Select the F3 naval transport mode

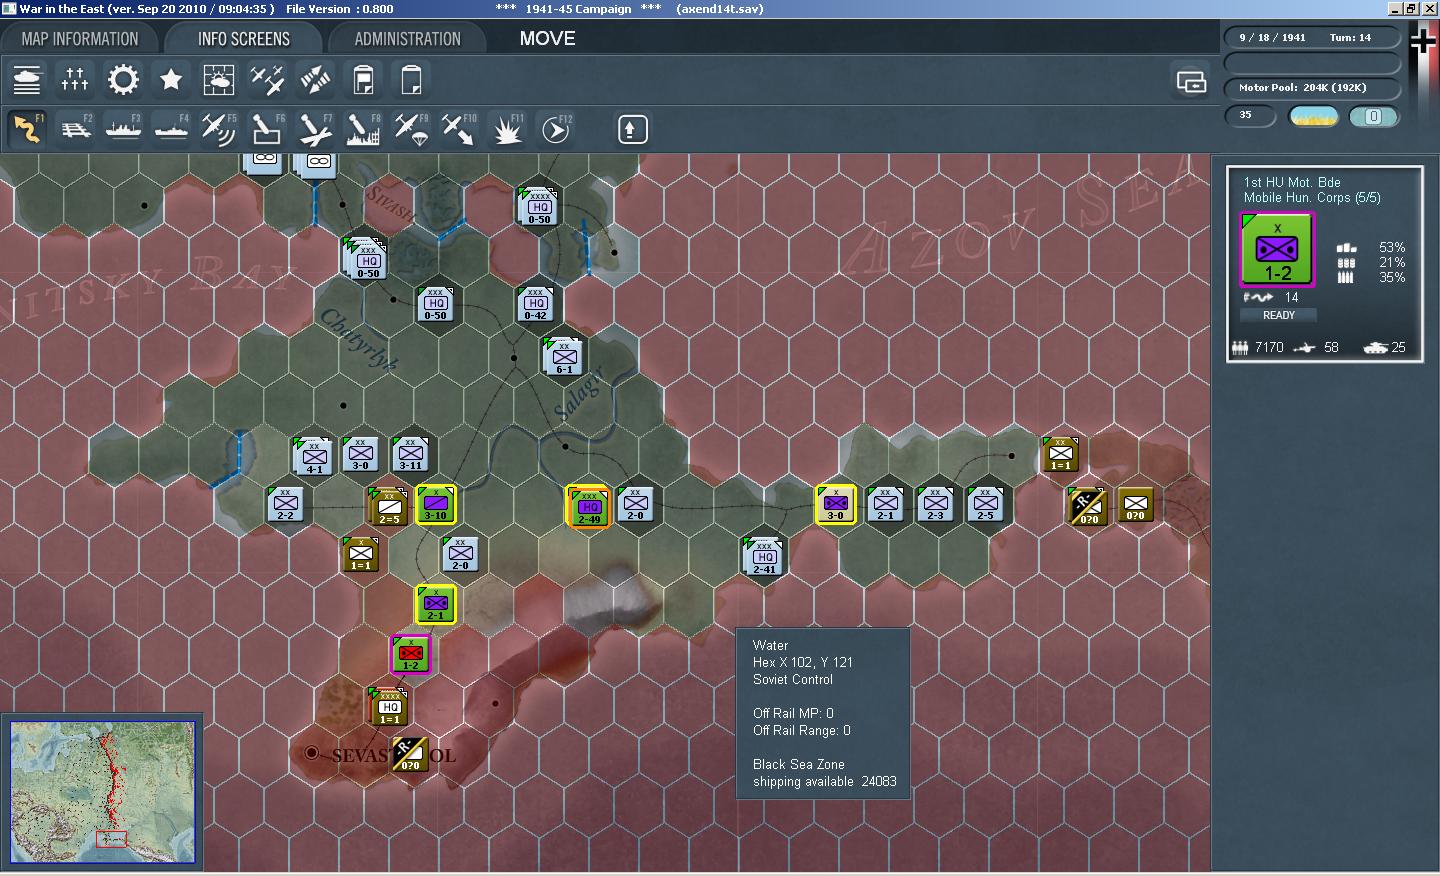pos(123,129)
